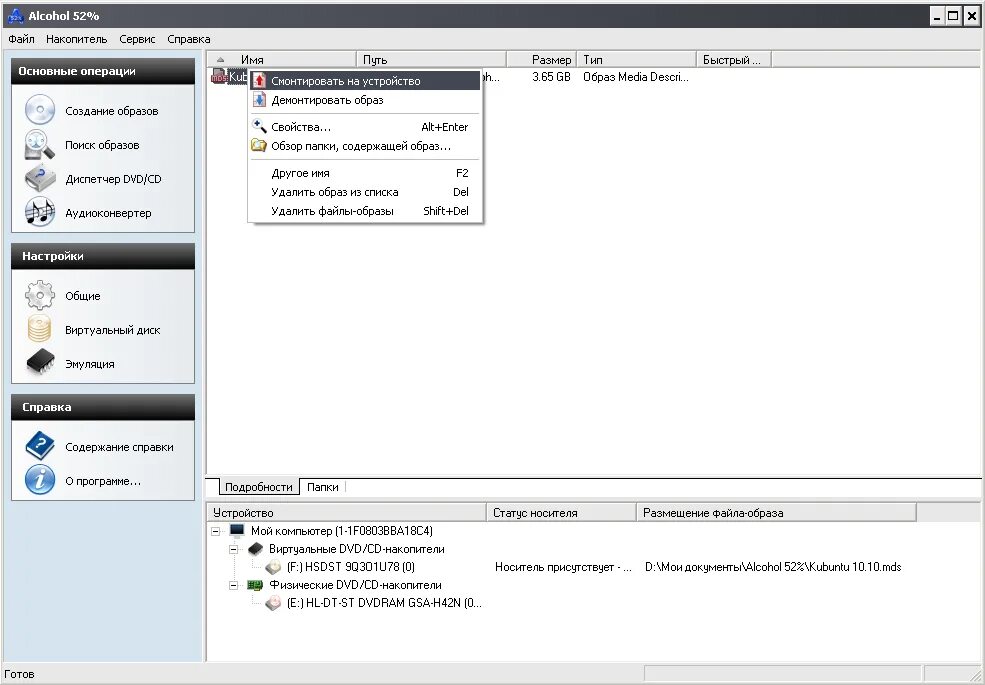Screen dimensions: 985x685
Task: Click the Быстрый... column header
Action: tap(734, 60)
